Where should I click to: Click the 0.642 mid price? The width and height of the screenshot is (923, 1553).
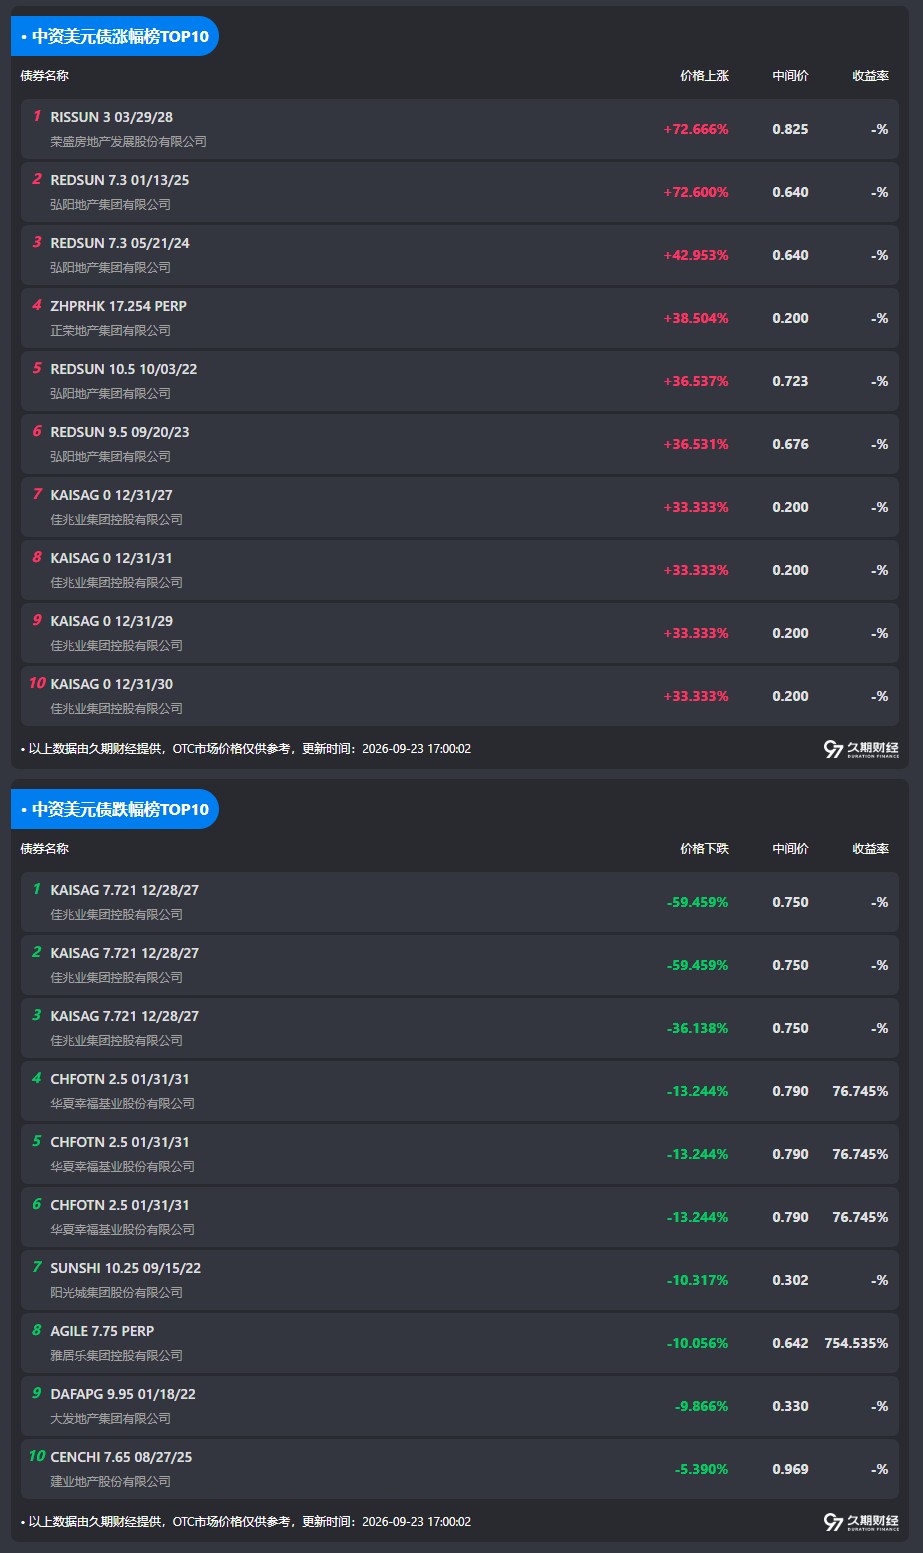click(x=790, y=1343)
